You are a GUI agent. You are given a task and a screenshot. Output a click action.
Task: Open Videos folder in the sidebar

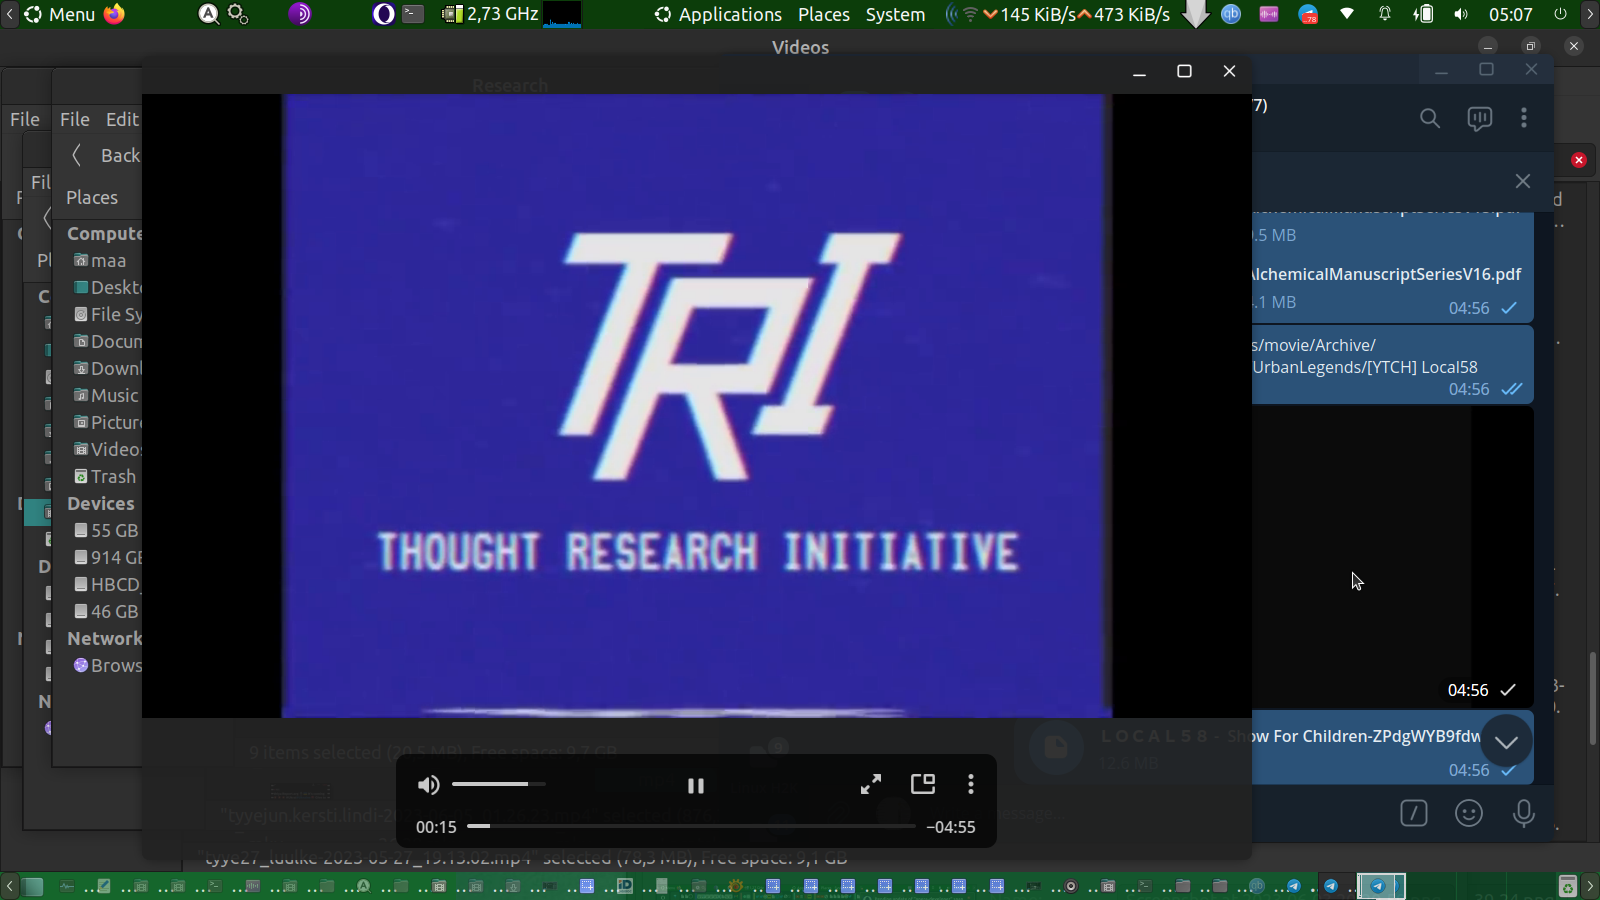tap(107, 450)
